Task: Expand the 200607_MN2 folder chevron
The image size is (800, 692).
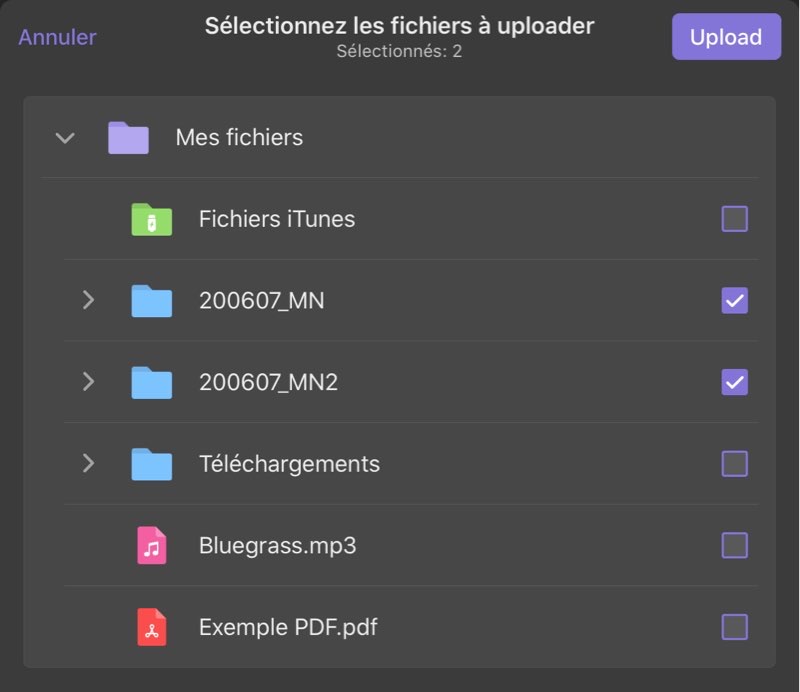Action: pyautogui.click(x=88, y=382)
